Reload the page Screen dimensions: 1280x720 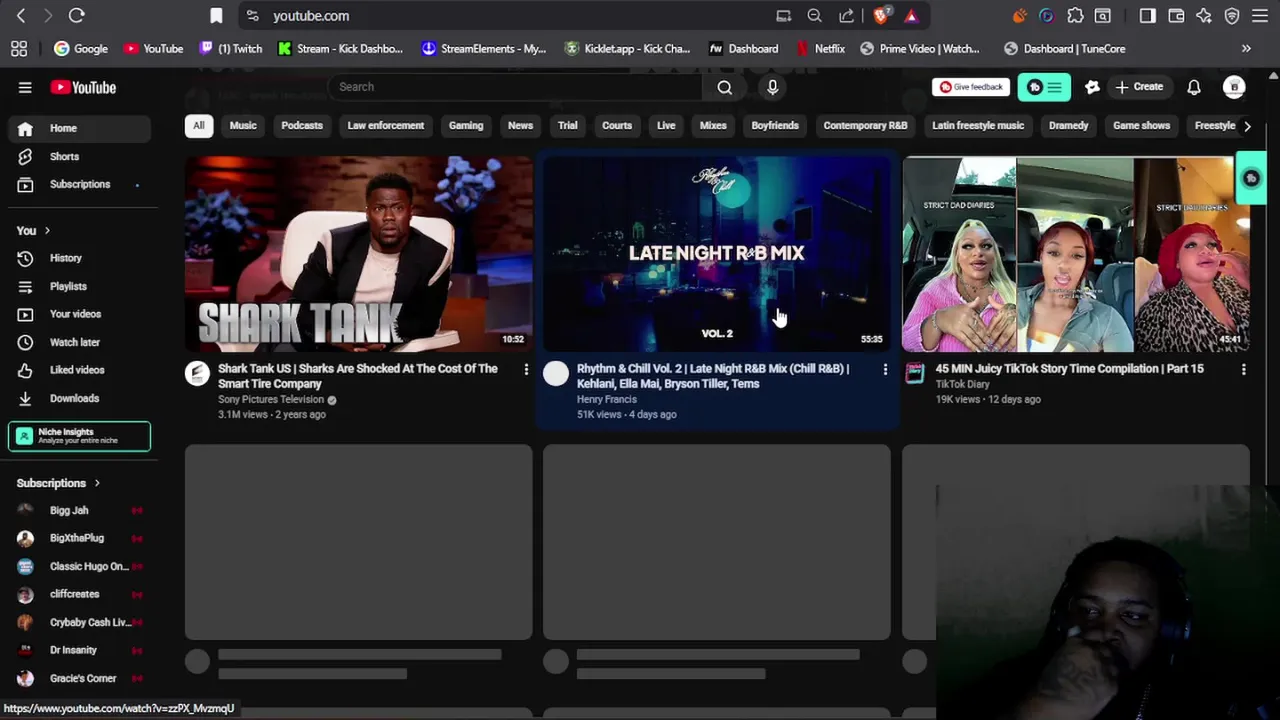tap(76, 15)
